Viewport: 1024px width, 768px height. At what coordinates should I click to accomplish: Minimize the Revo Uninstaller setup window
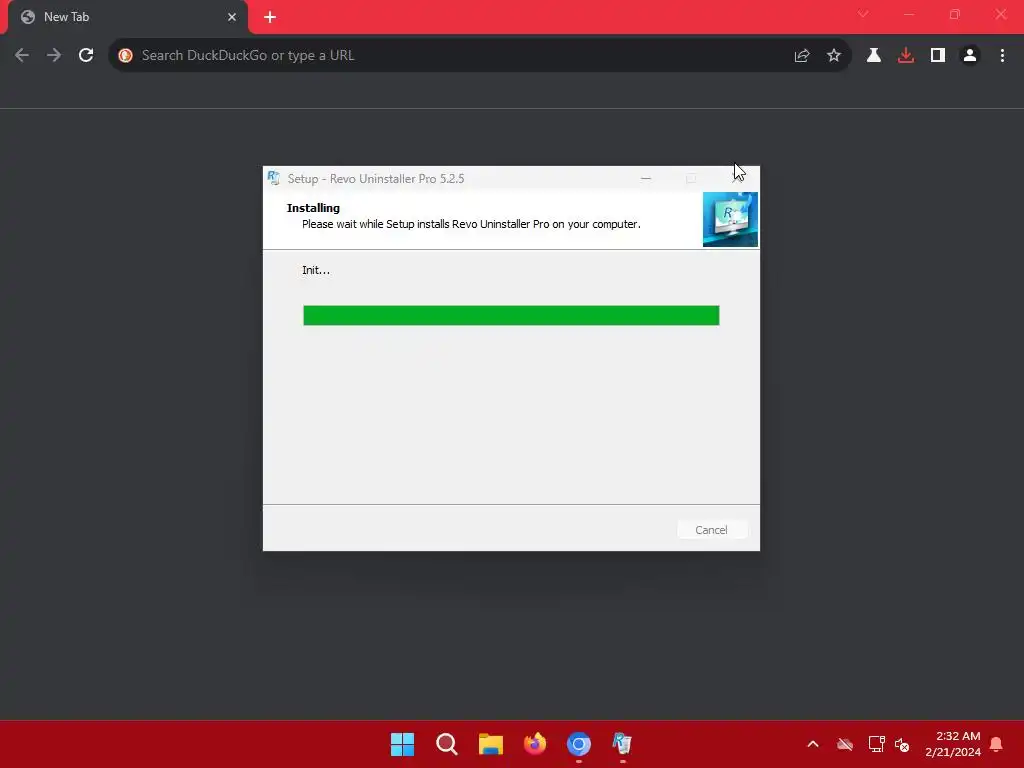(646, 178)
